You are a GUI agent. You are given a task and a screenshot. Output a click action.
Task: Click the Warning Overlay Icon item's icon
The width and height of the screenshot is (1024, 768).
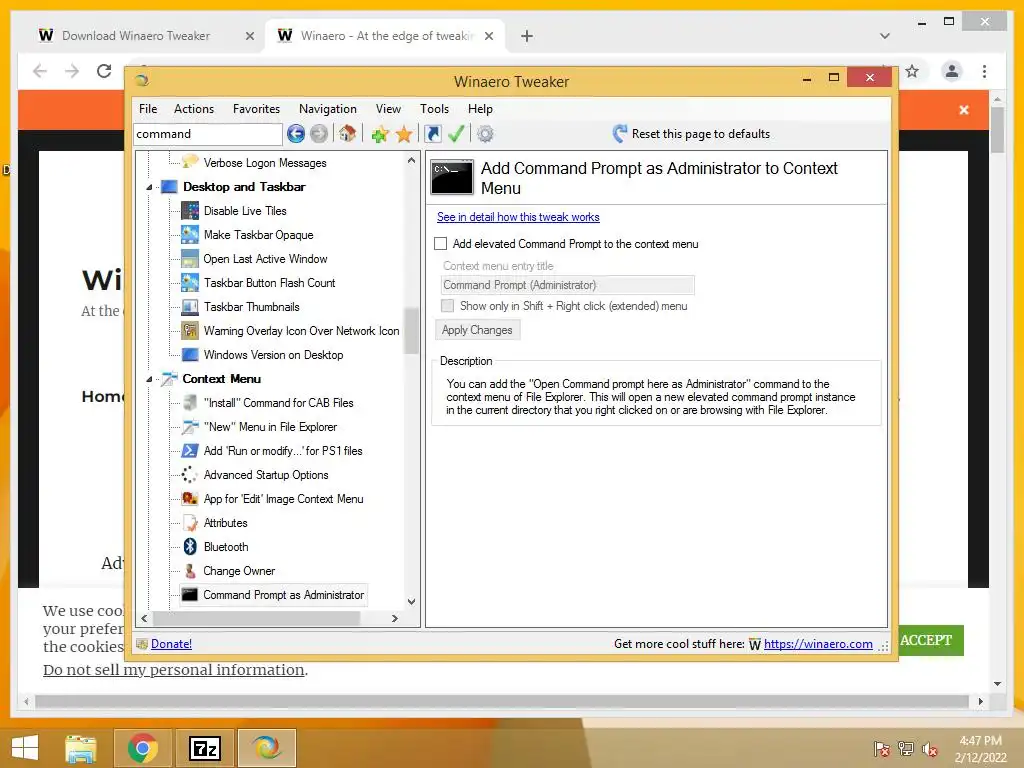[190, 330]
